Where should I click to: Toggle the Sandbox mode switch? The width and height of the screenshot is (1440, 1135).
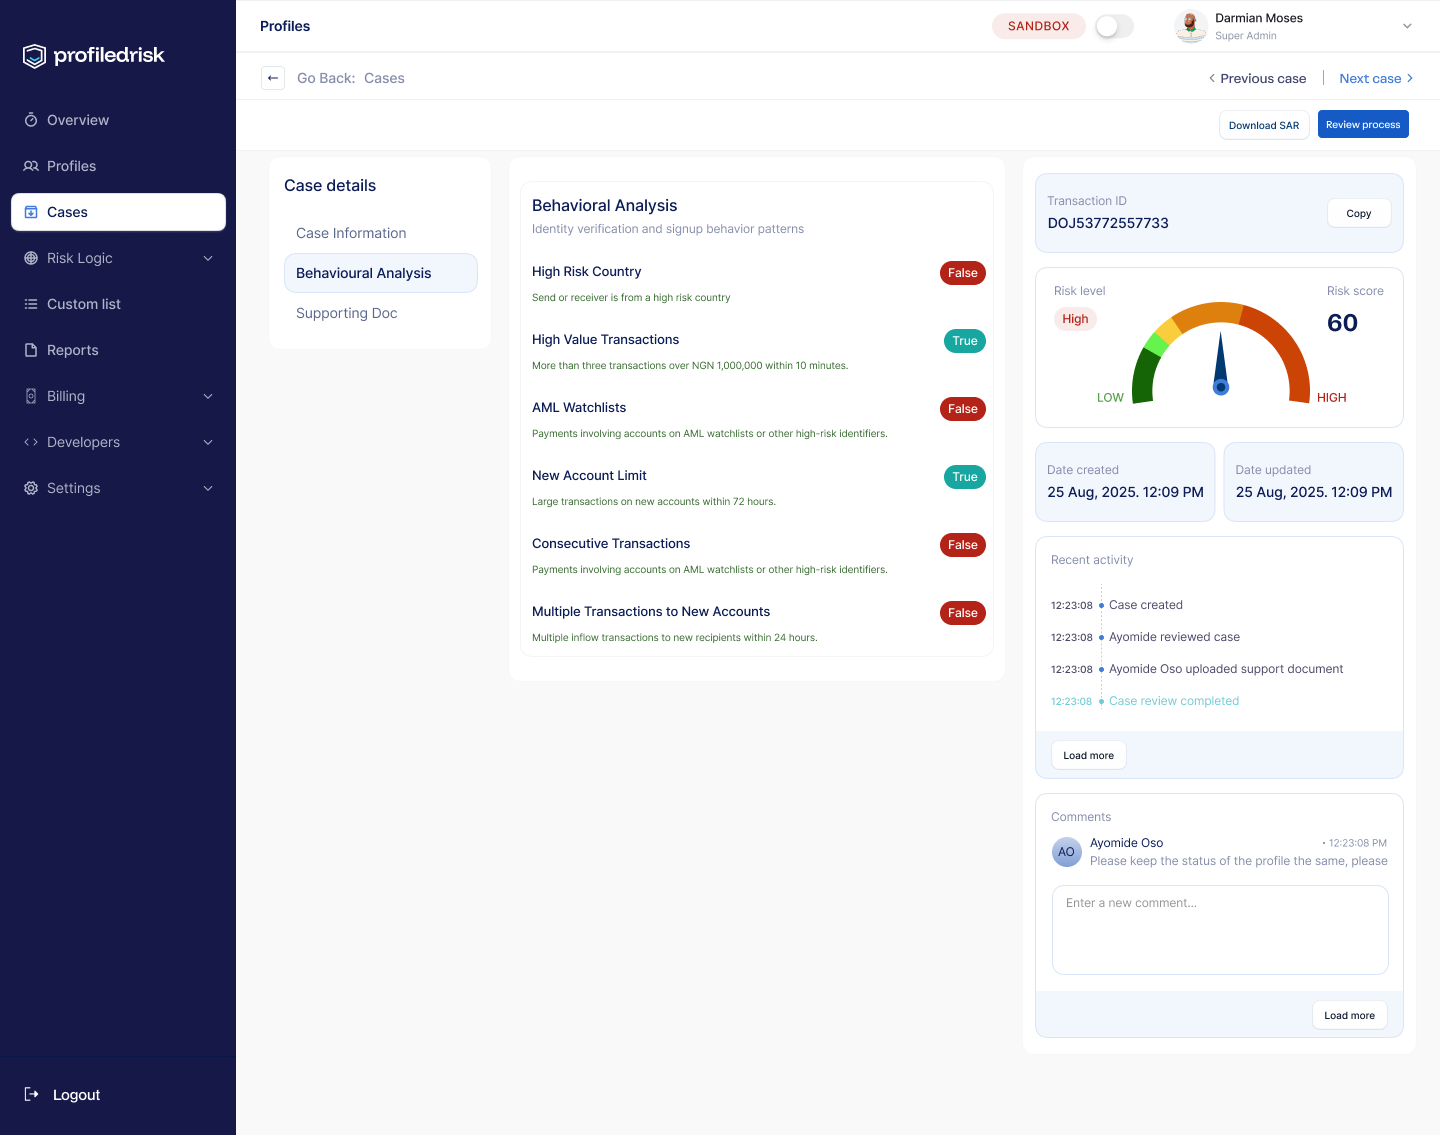click(1114, 26)
